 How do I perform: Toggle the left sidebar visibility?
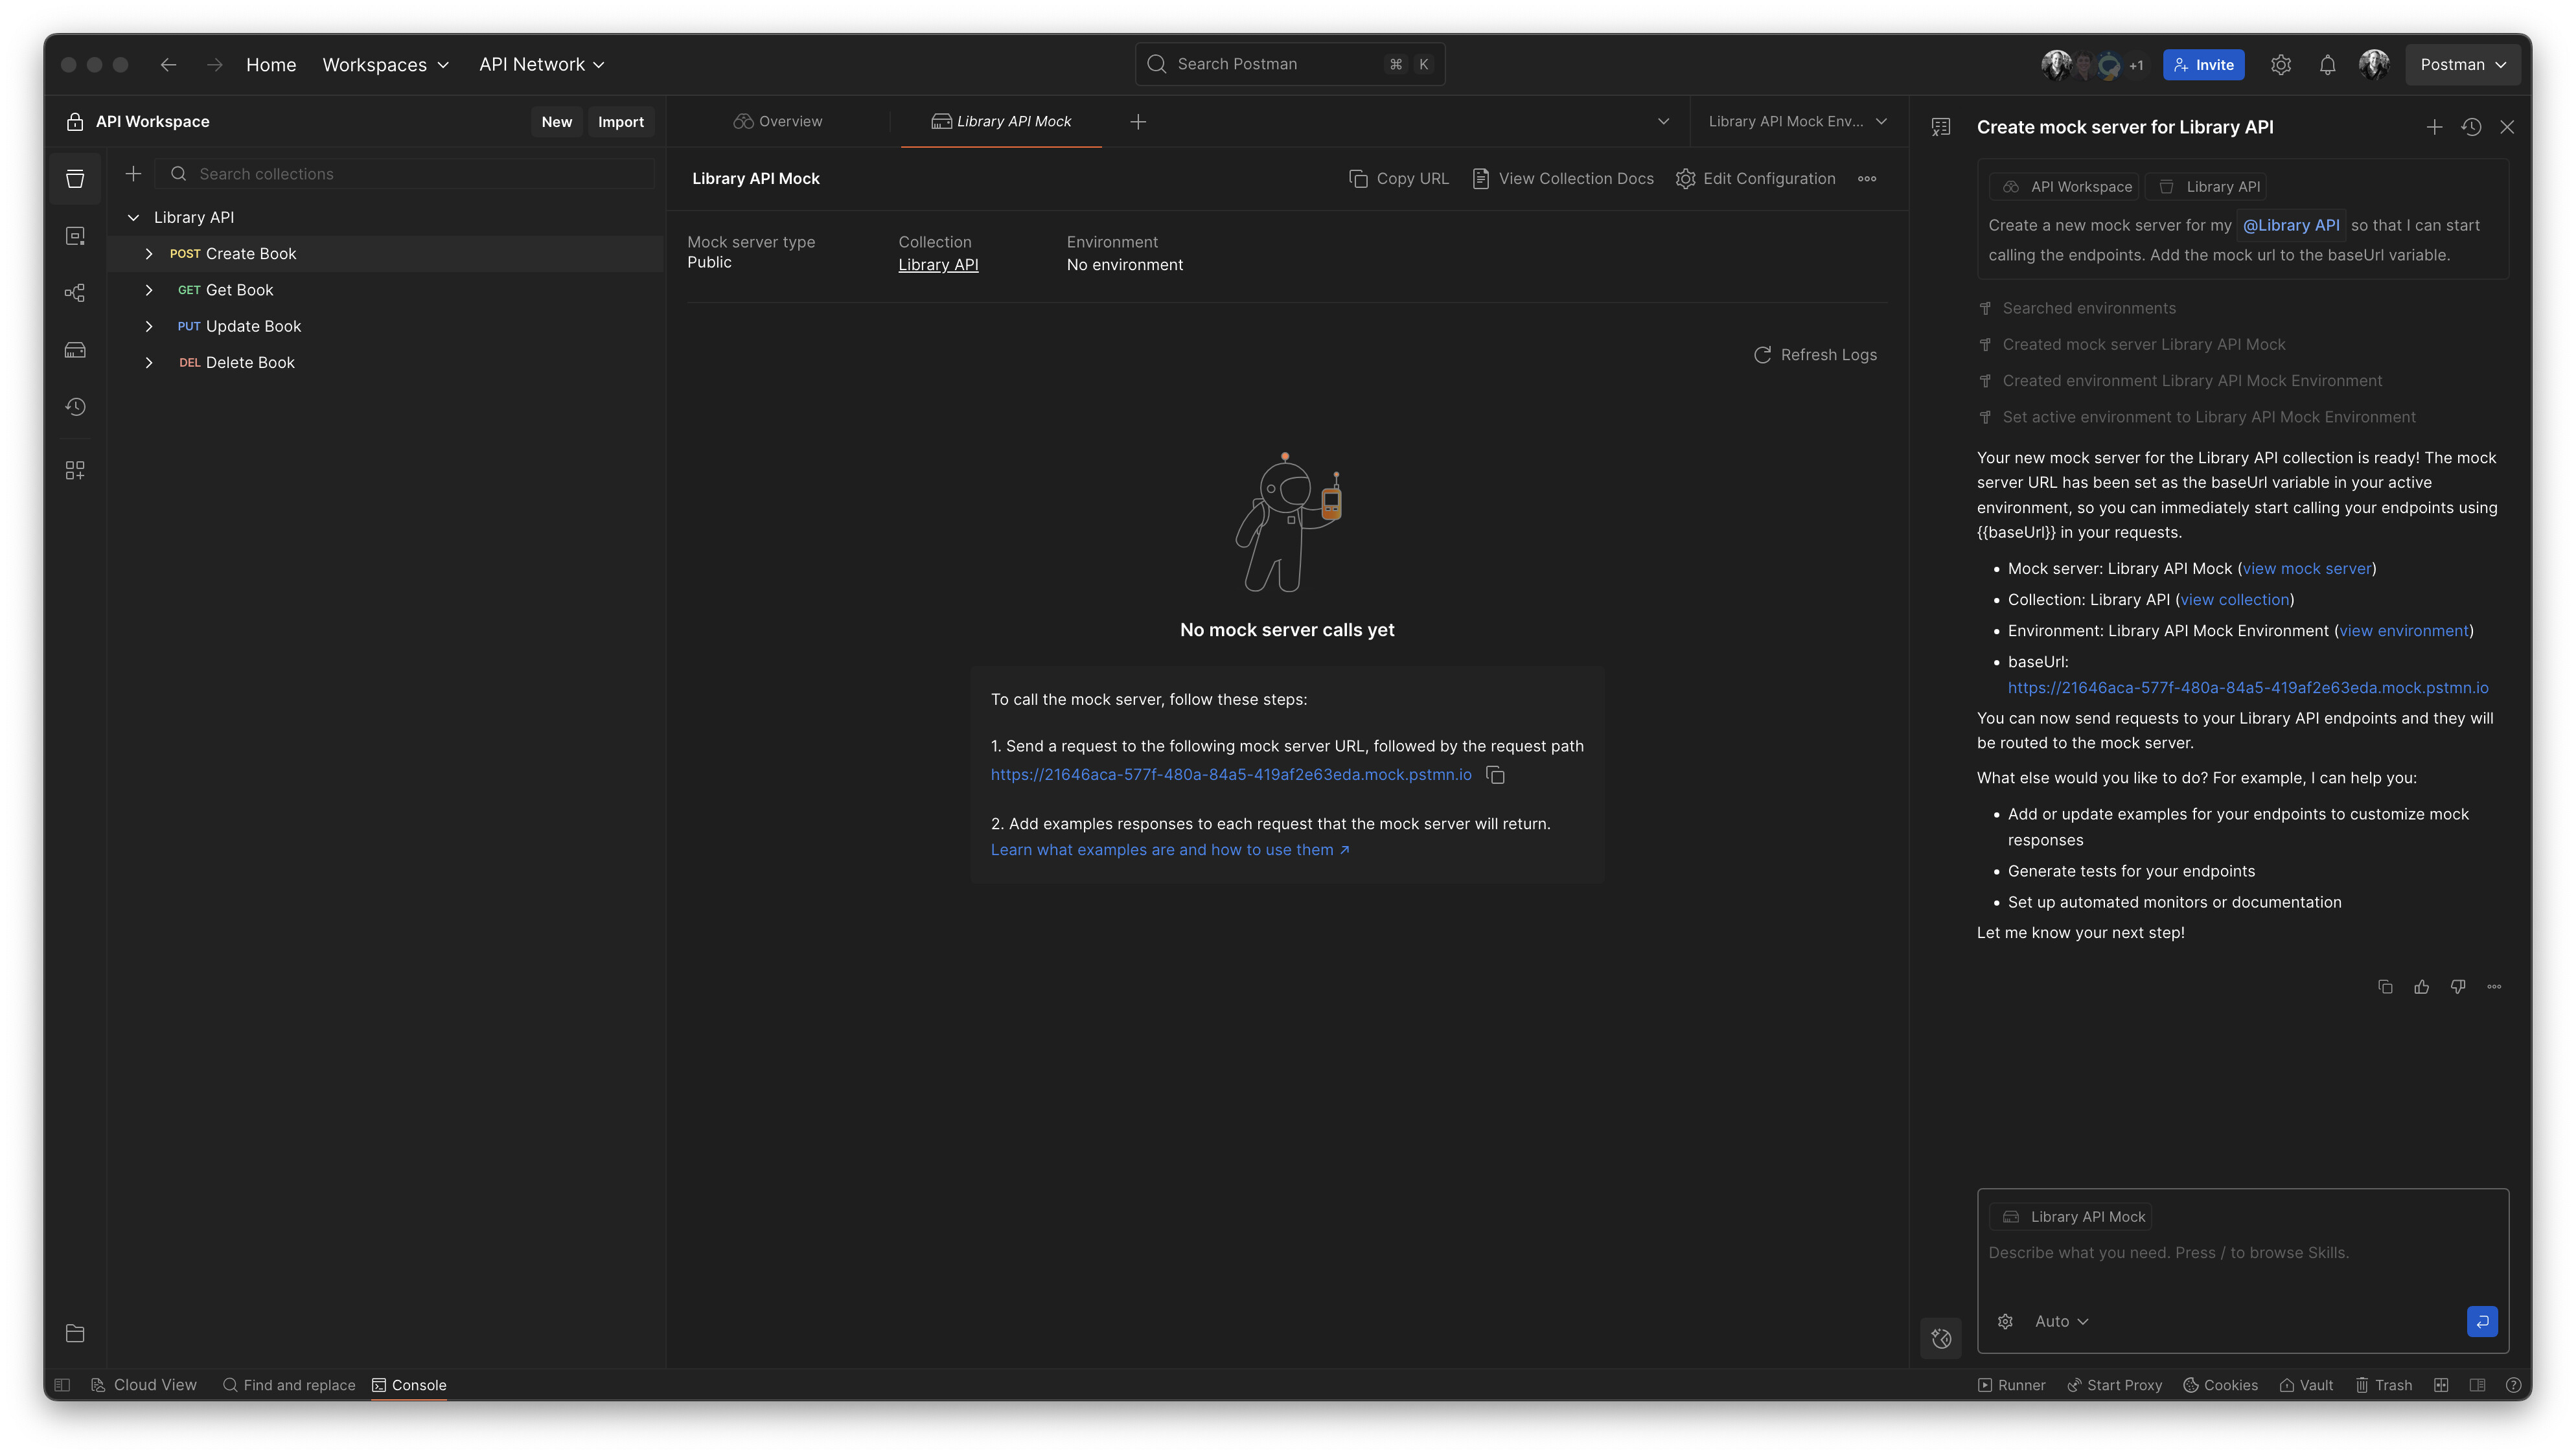[62, 1385]
